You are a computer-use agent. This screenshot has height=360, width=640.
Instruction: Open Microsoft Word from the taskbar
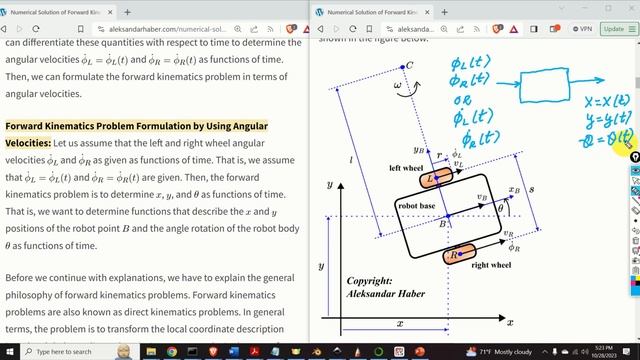click(233, 351)
